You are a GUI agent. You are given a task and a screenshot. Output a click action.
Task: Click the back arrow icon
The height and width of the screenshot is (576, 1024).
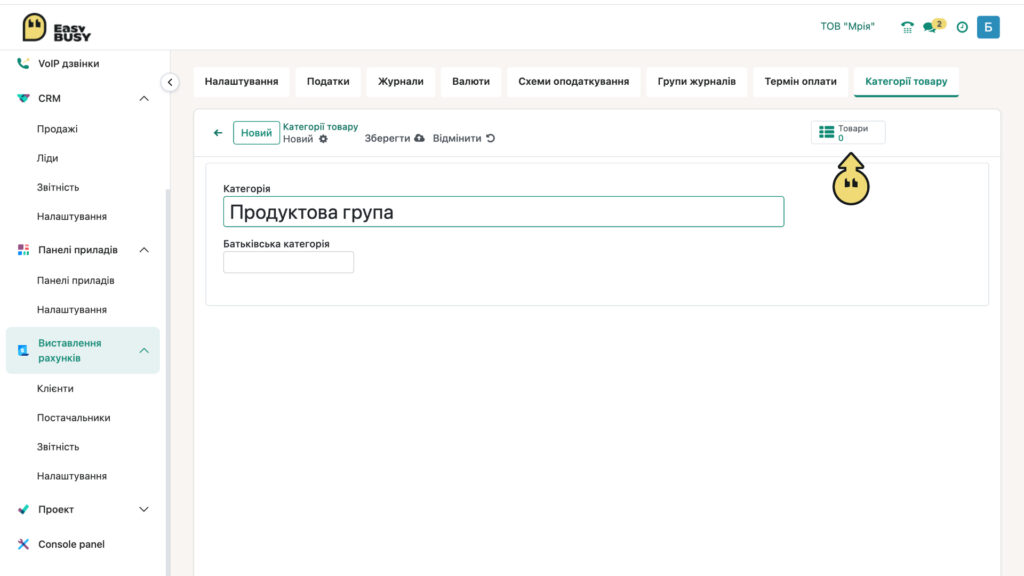click(218, 133)
